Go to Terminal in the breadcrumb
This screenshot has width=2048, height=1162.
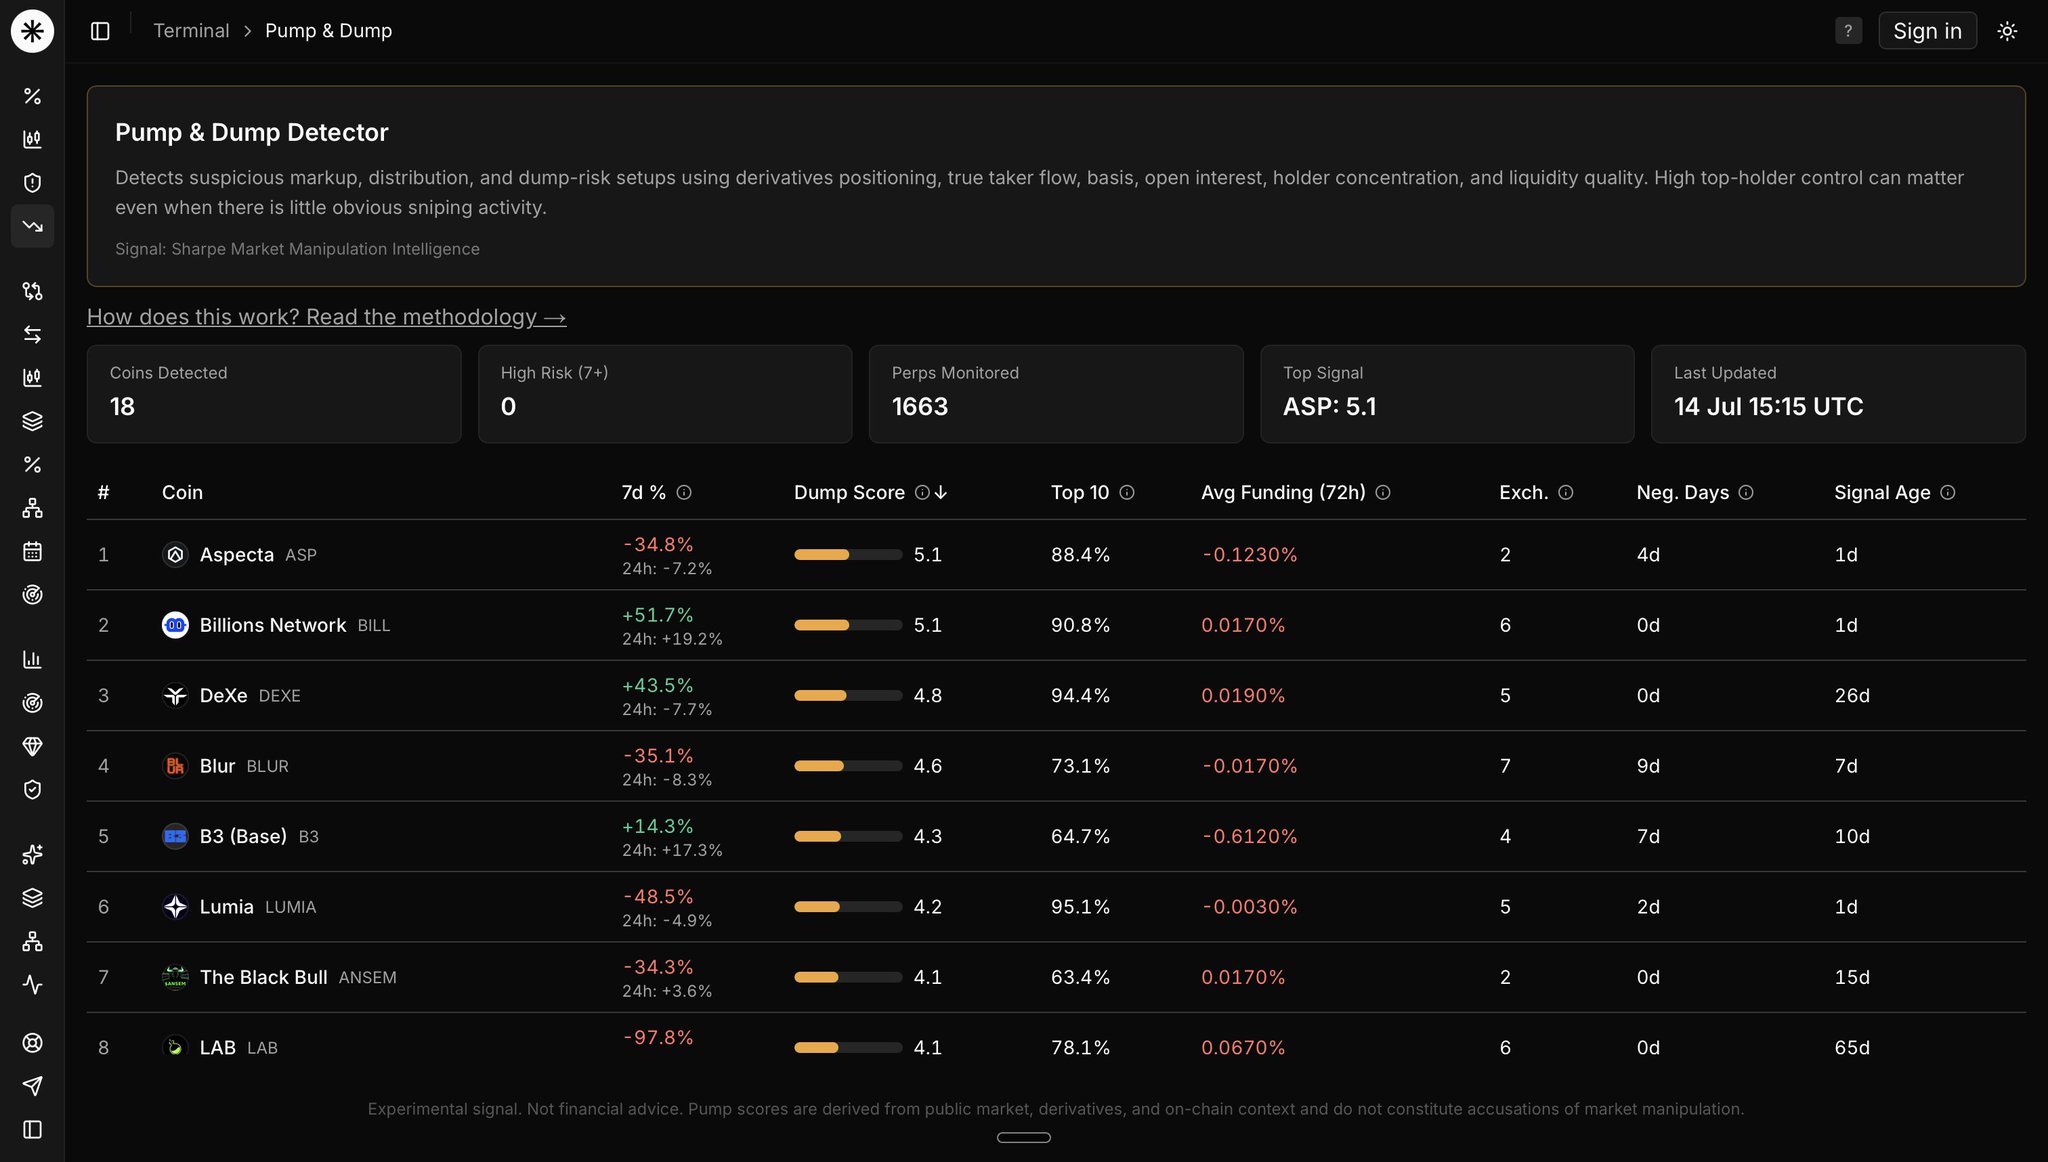pyautogui.click(x=191, y=31)
